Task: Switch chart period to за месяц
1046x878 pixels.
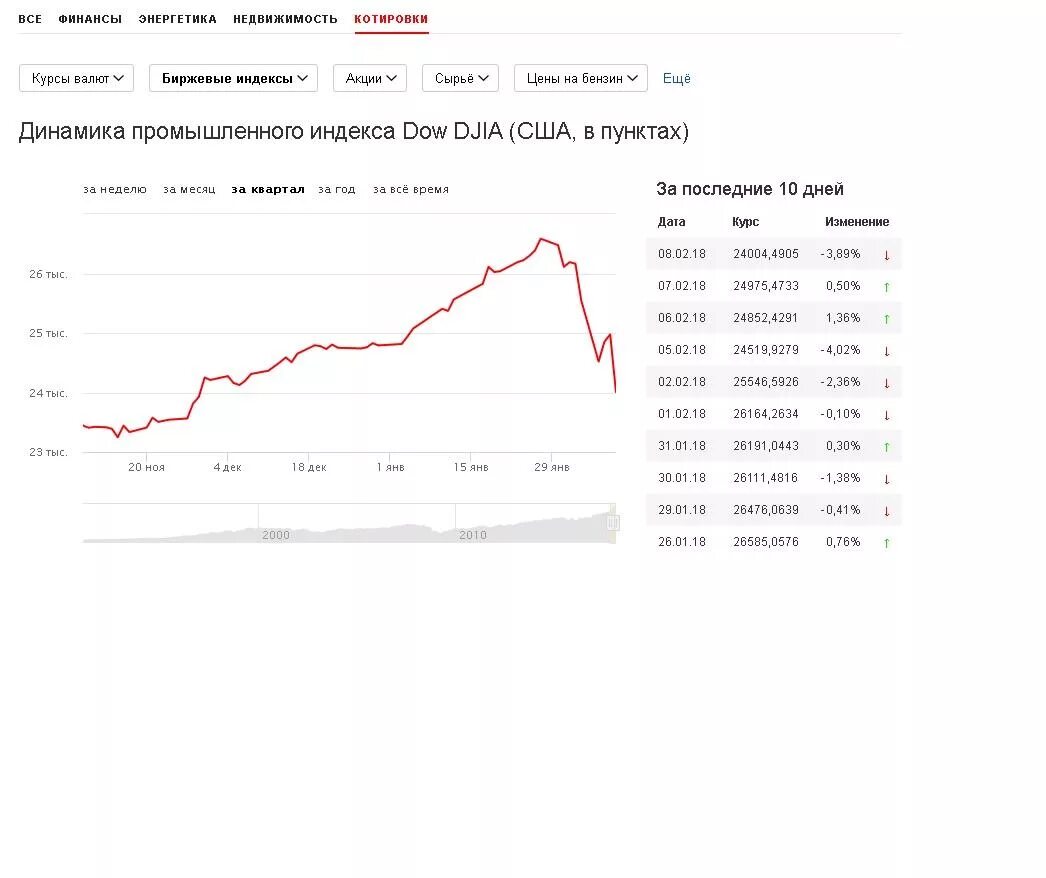Action: (189, 189)
